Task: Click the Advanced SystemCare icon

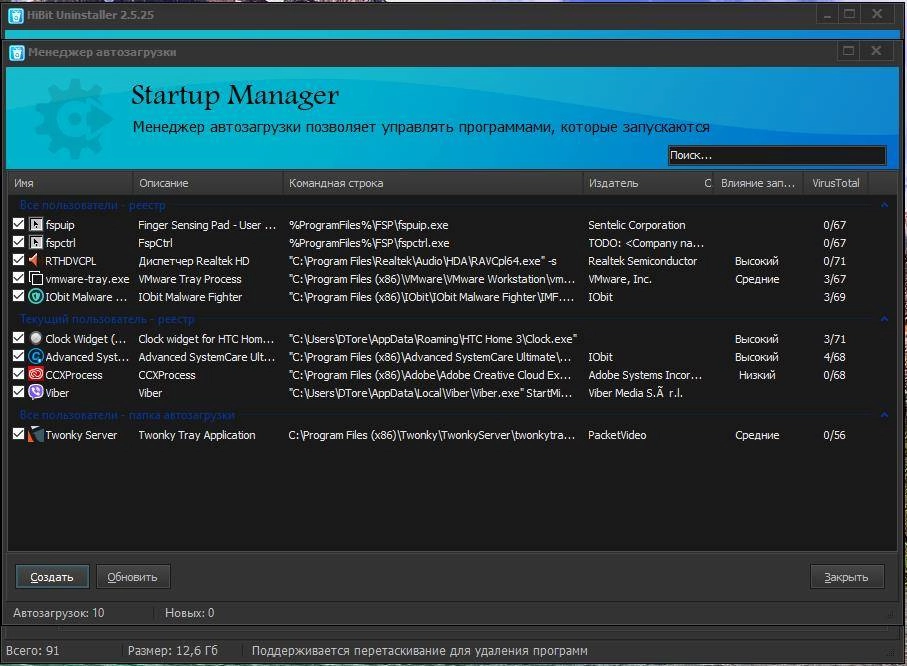Action: (36, 356)
